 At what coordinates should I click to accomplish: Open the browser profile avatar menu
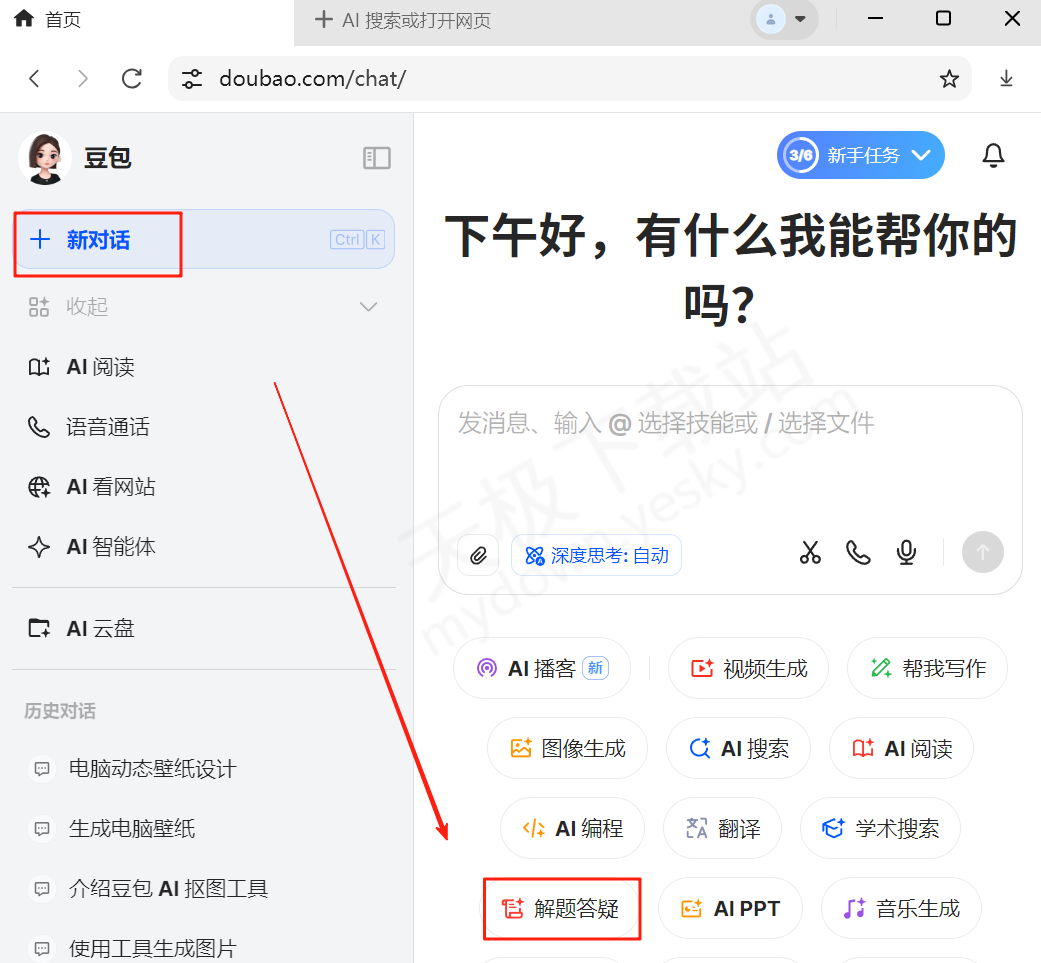(x=784, y=19)
